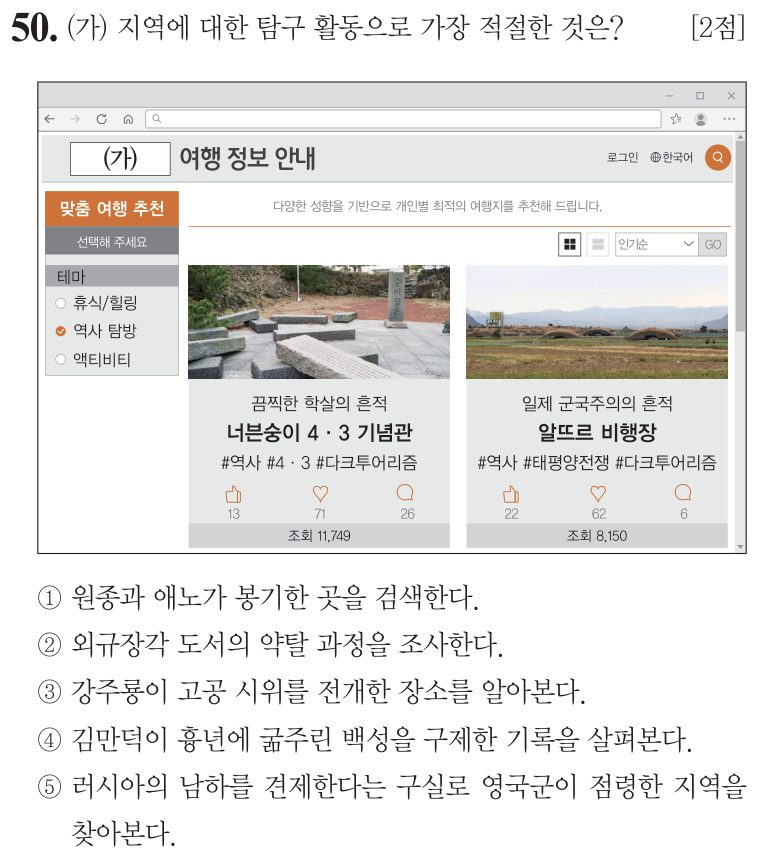Click the browser forward arrow
This screenshot has height=859, width=759.
[x=75, y=119]
